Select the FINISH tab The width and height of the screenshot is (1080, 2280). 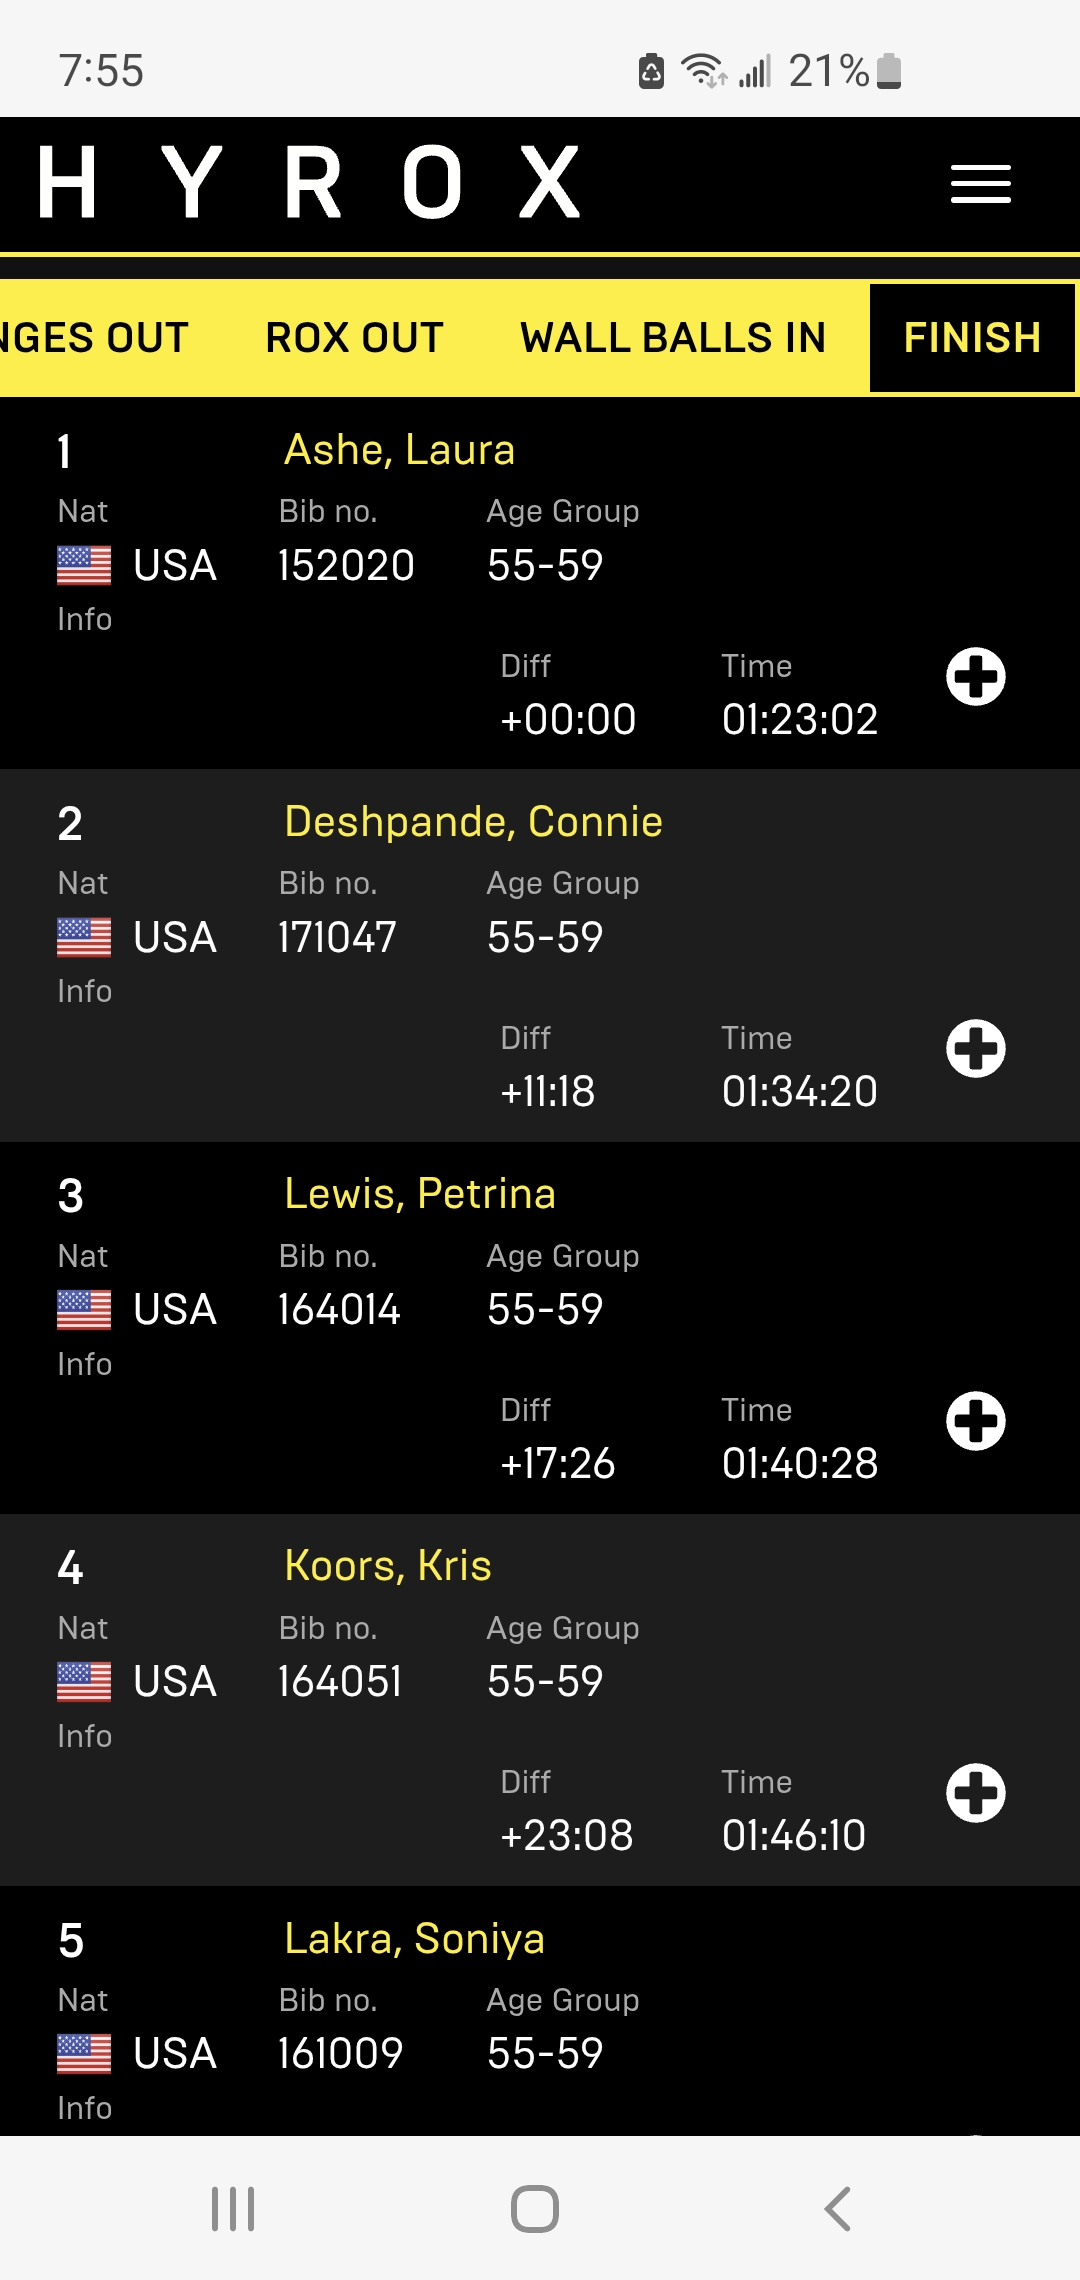[x=972, y=338]
